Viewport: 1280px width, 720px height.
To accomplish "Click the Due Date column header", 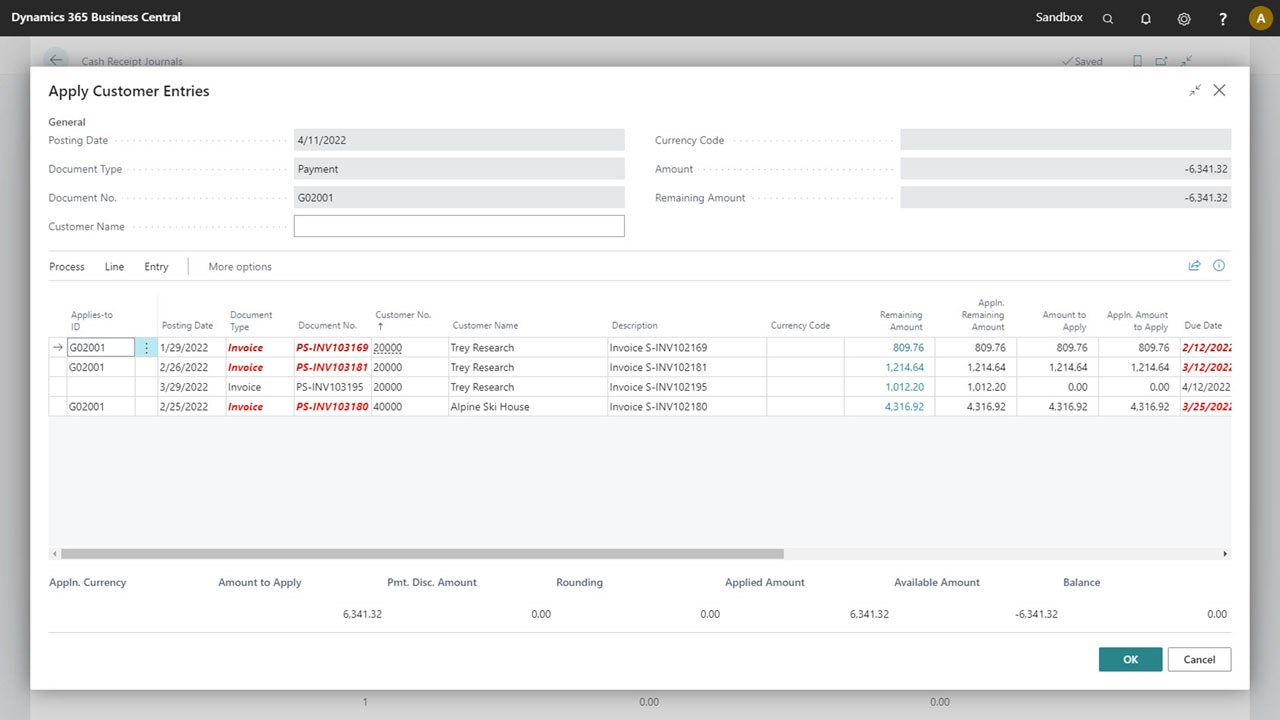I will pos(1203,326).
